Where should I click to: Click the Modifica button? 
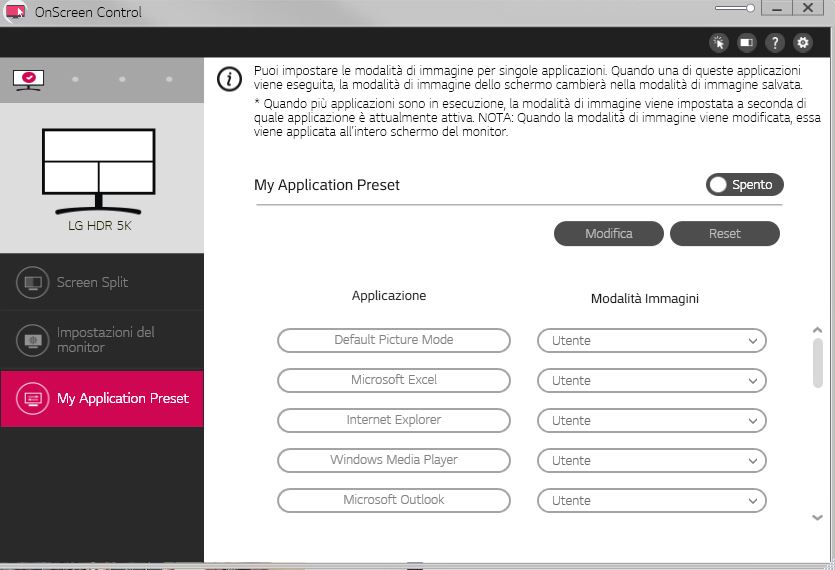pyautogui.click(x=609, y=233)
